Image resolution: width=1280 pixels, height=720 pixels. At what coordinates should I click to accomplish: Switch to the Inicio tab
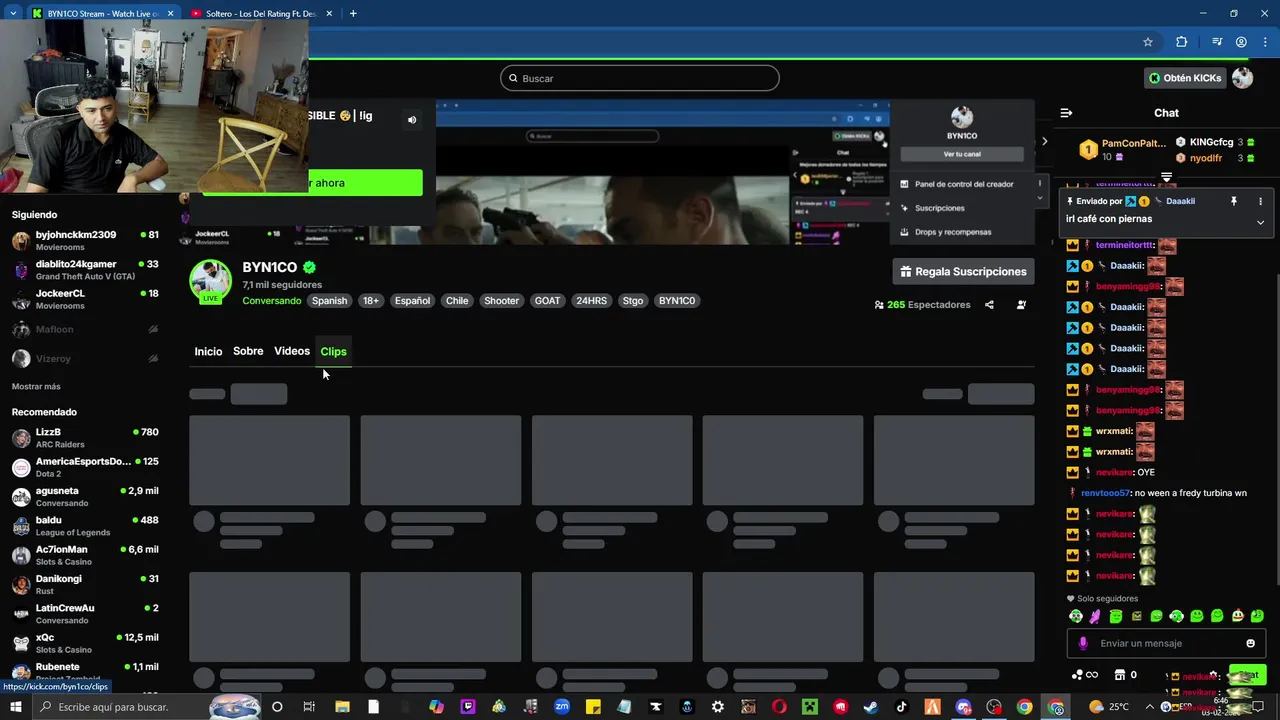click(208, 351)
